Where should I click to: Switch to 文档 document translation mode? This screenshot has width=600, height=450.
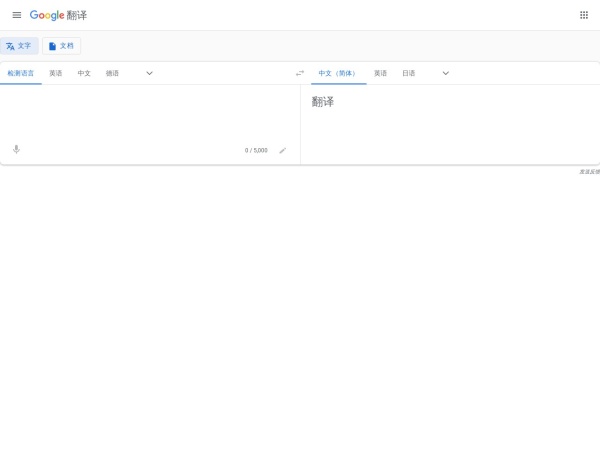[x=61, y=46]
